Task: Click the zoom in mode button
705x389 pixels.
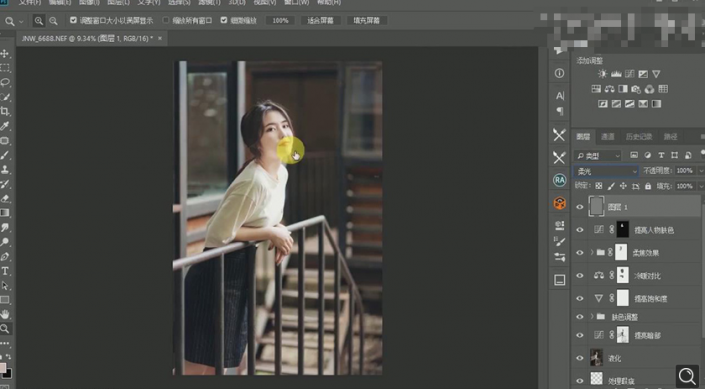Action: [x=39, y=21]
